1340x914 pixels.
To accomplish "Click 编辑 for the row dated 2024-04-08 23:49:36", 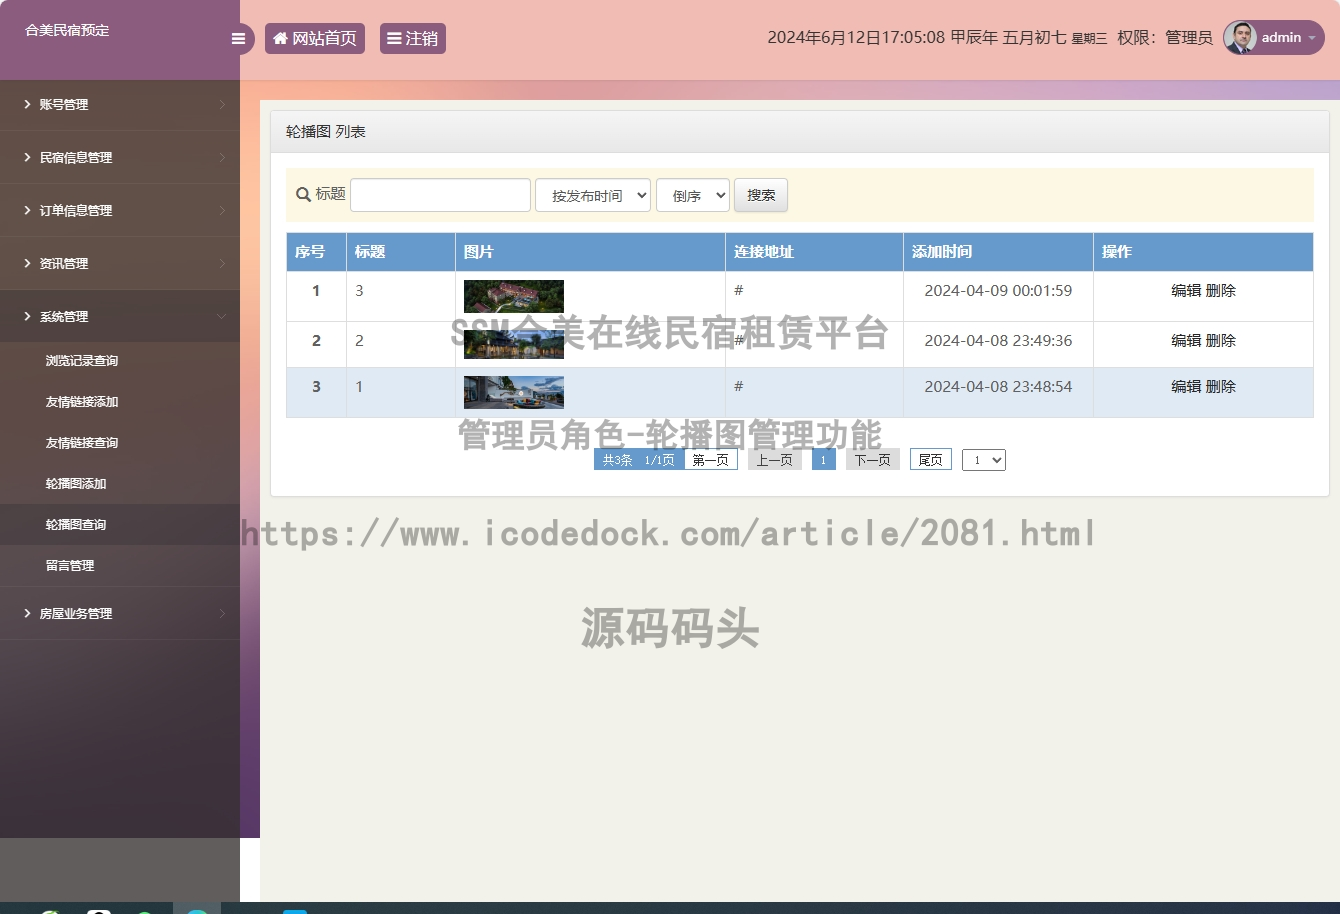I will coord(1186,341).
